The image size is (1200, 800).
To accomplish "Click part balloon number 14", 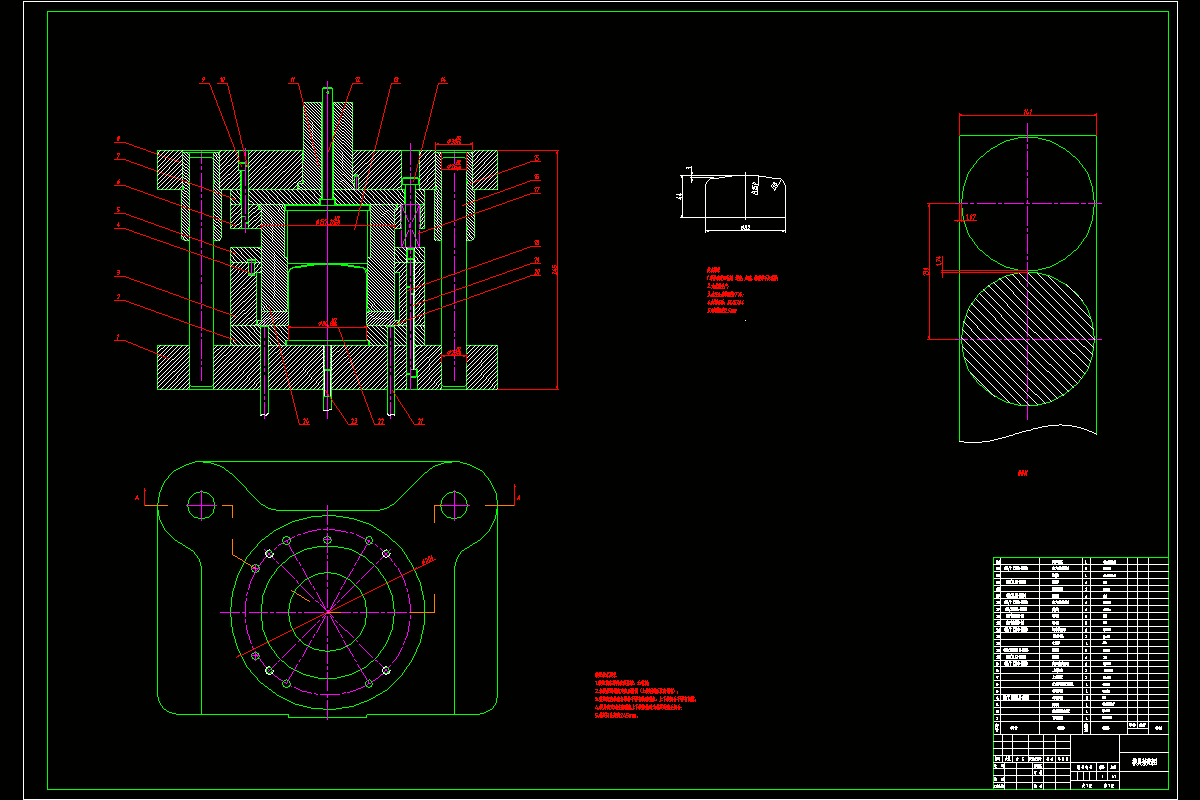I will click(443, 79).
